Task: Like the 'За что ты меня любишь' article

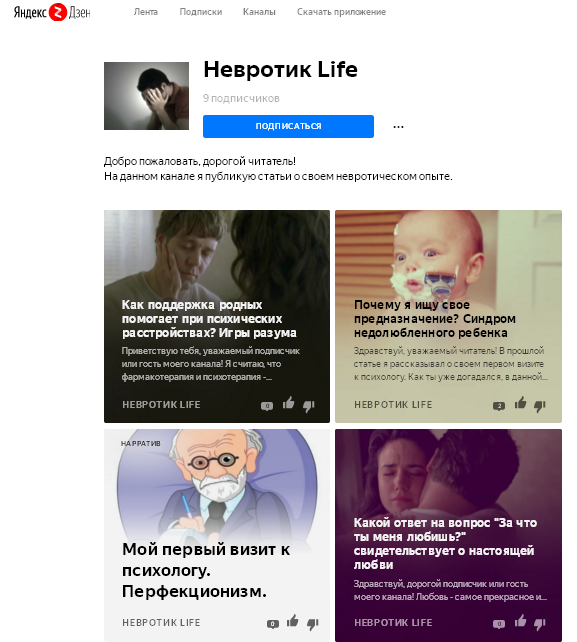Action: point(520,621)
